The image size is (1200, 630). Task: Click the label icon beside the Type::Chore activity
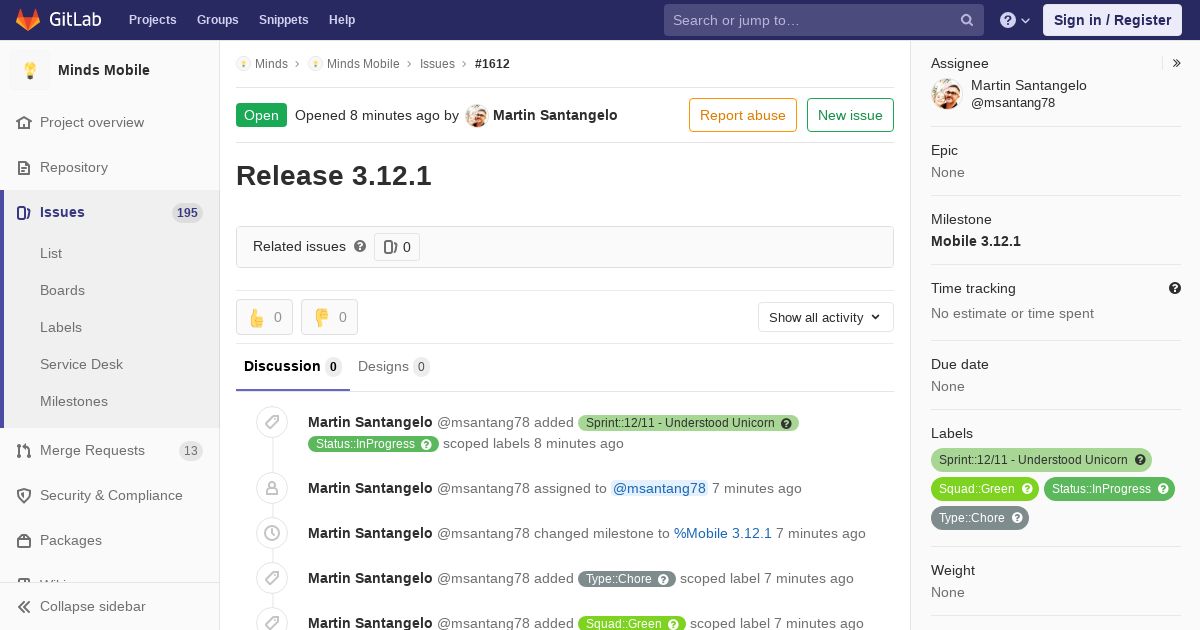point(272,578)
